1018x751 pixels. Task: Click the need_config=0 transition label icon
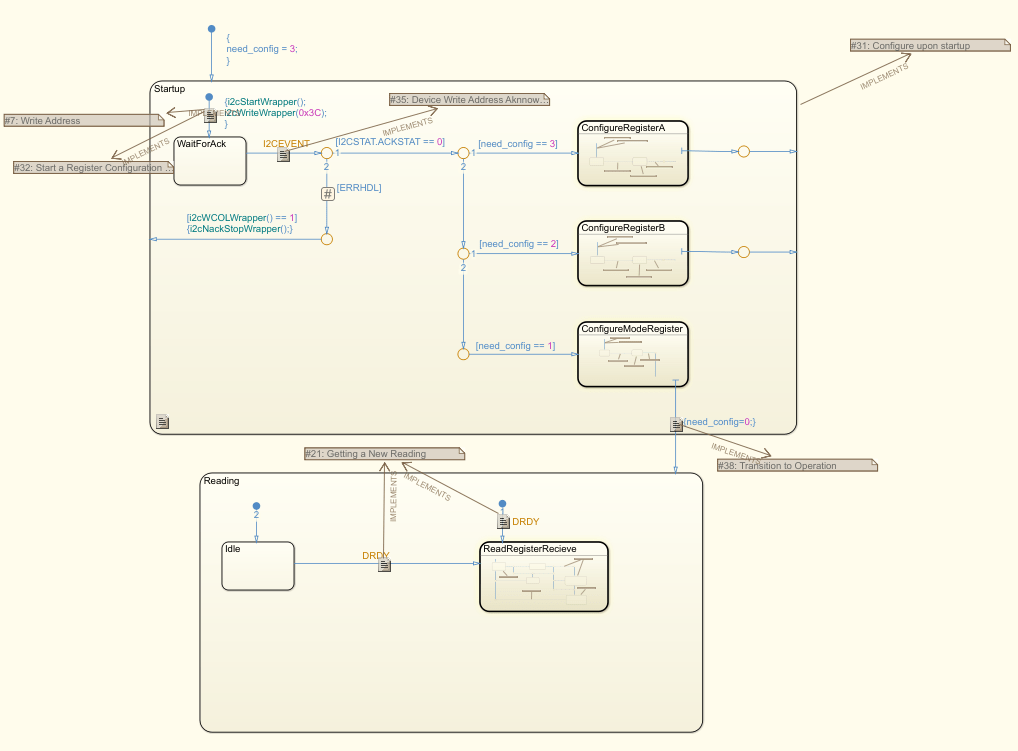677,423
